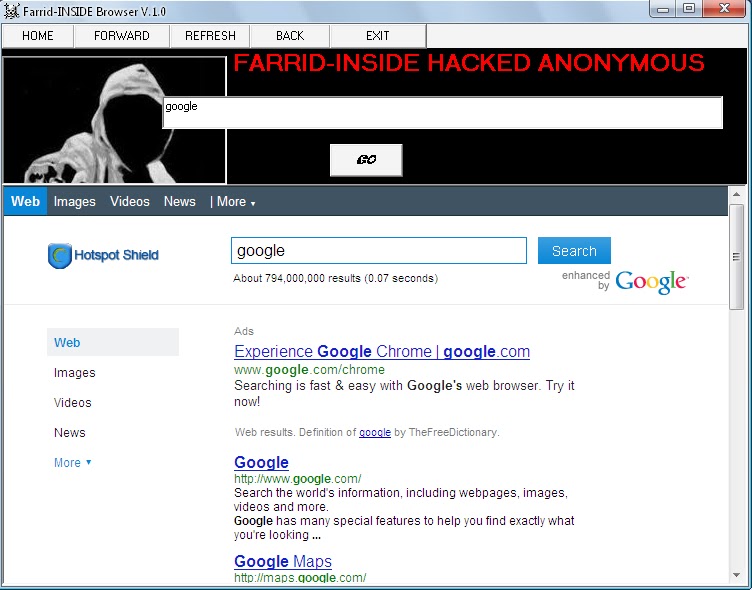Go FORWARD using the toolbar button
The image size is (752, 590).
coord(122,36)
